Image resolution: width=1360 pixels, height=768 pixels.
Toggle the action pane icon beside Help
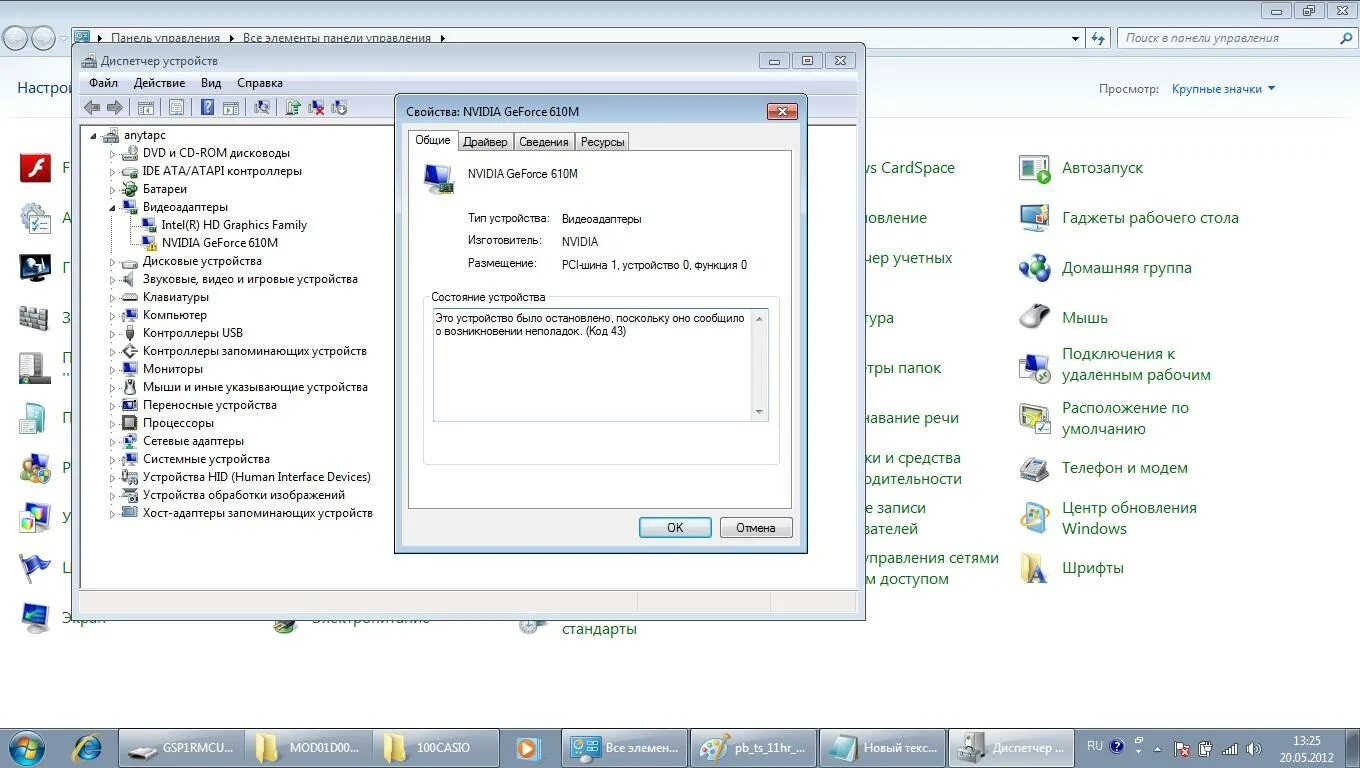231,107
